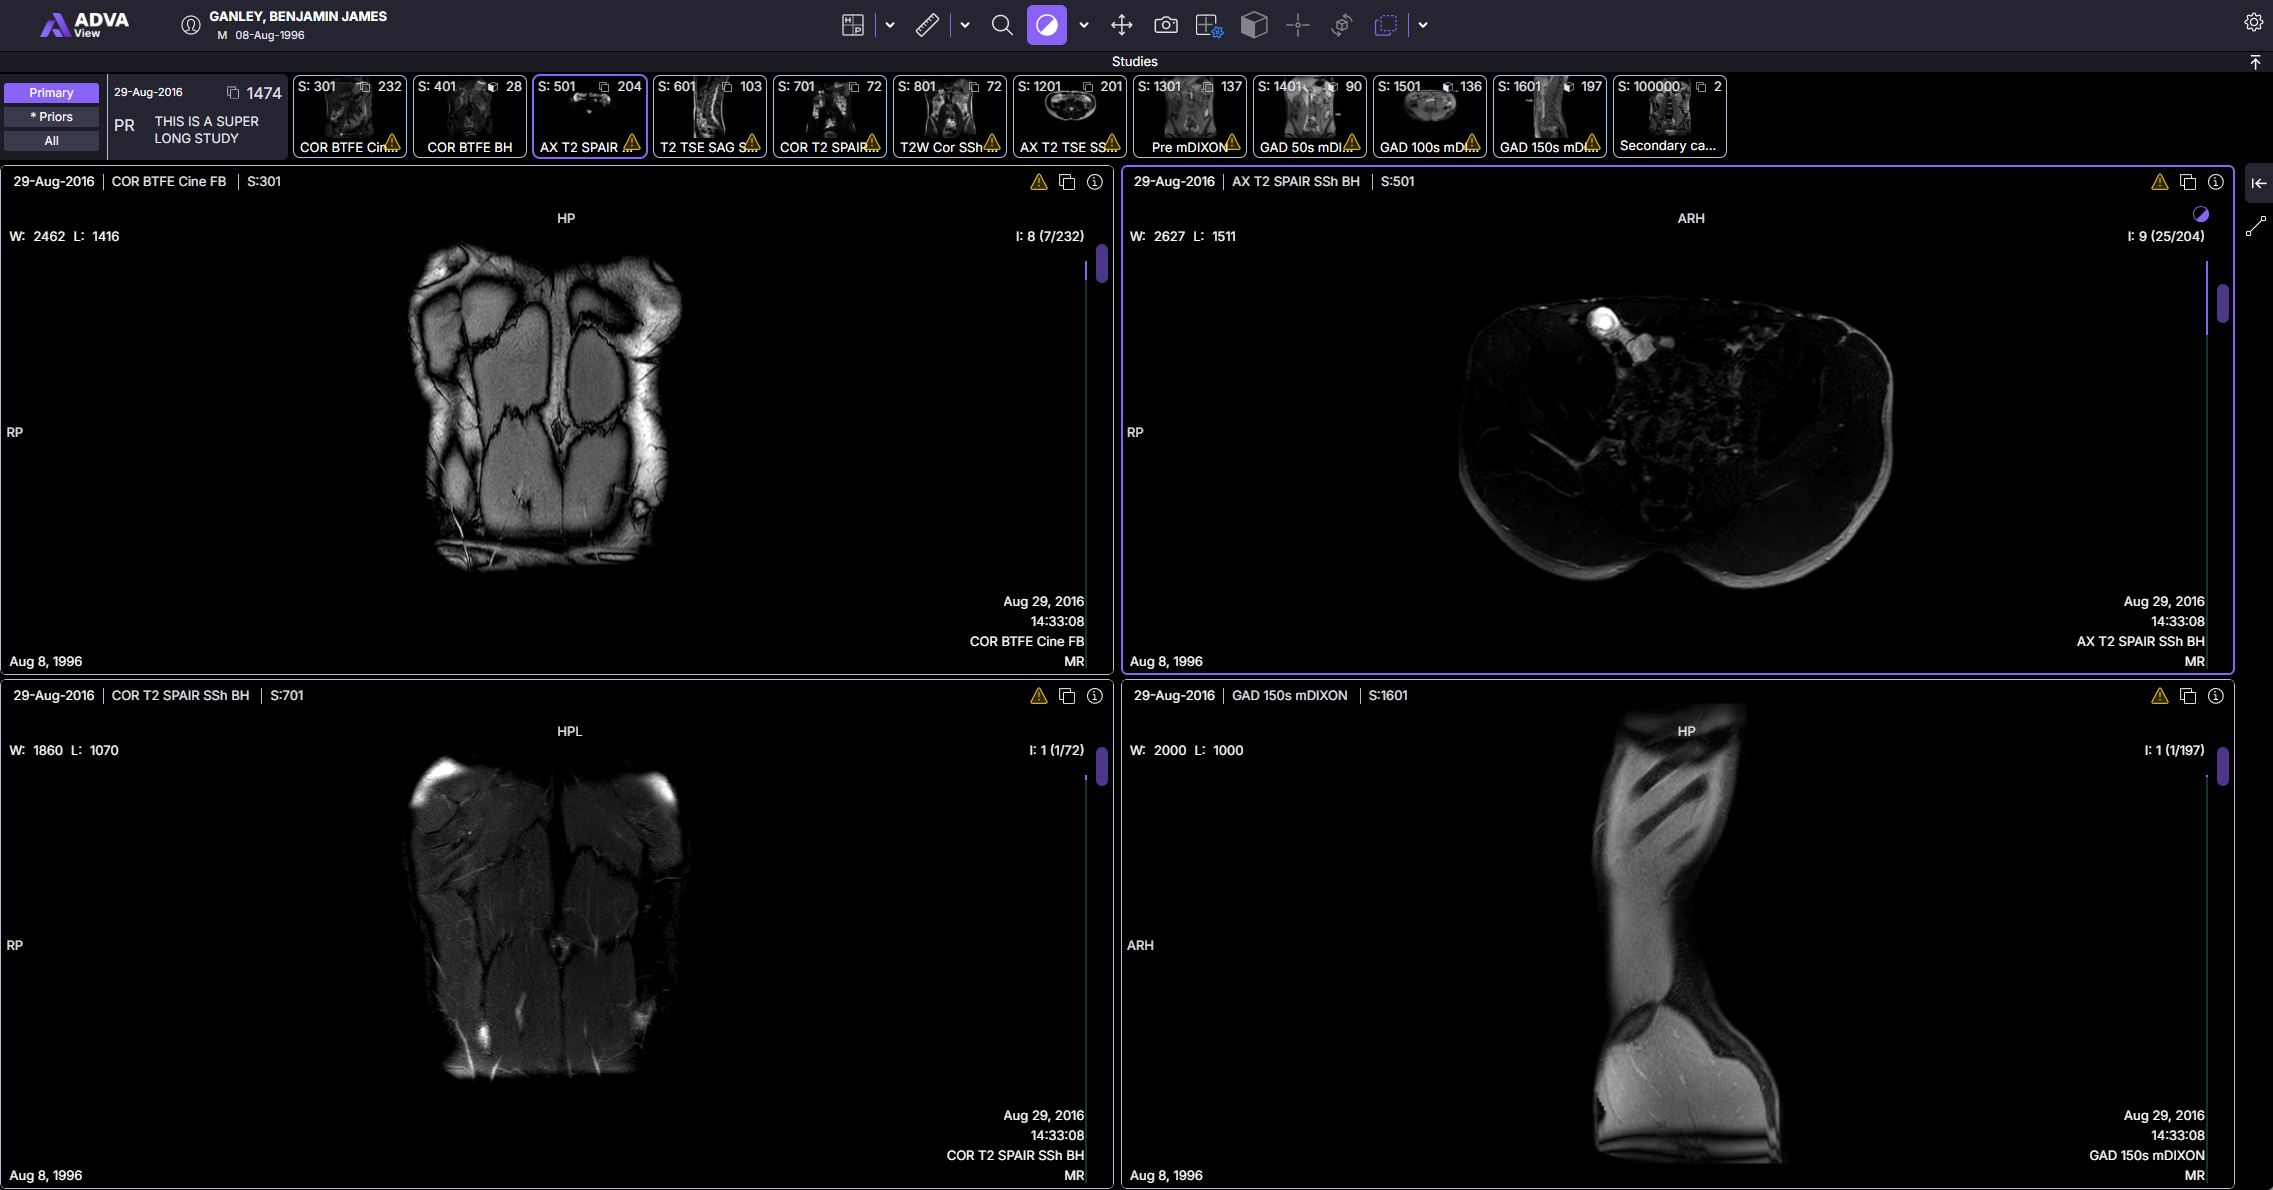Toggle the dashed stack selection tool

coord(1386,25)
